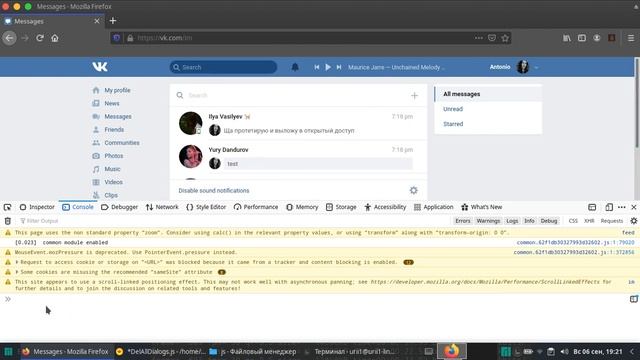Open the Memory tab
This screenshot has width=640, height=360.
click(x=302, y=207)
